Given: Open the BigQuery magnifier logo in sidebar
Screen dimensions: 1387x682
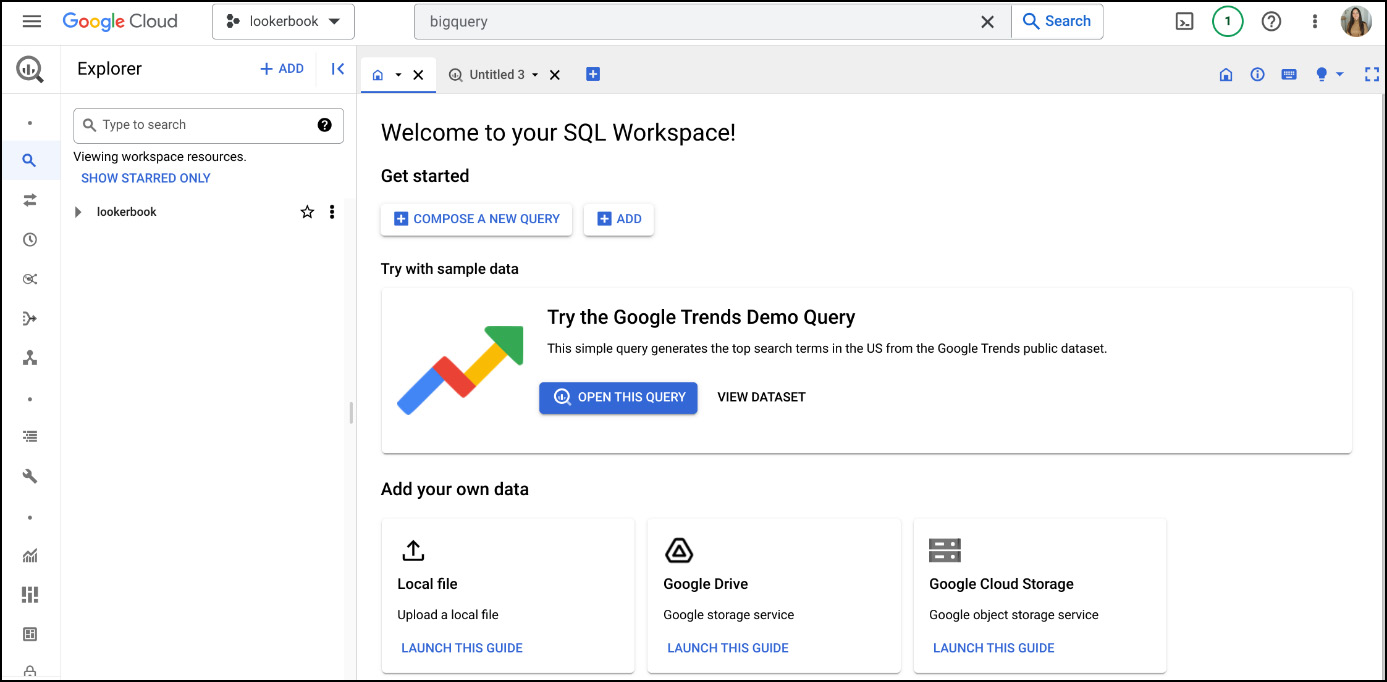Looking at the screenshot, I should pyautogui.click(x=30, y=69).
